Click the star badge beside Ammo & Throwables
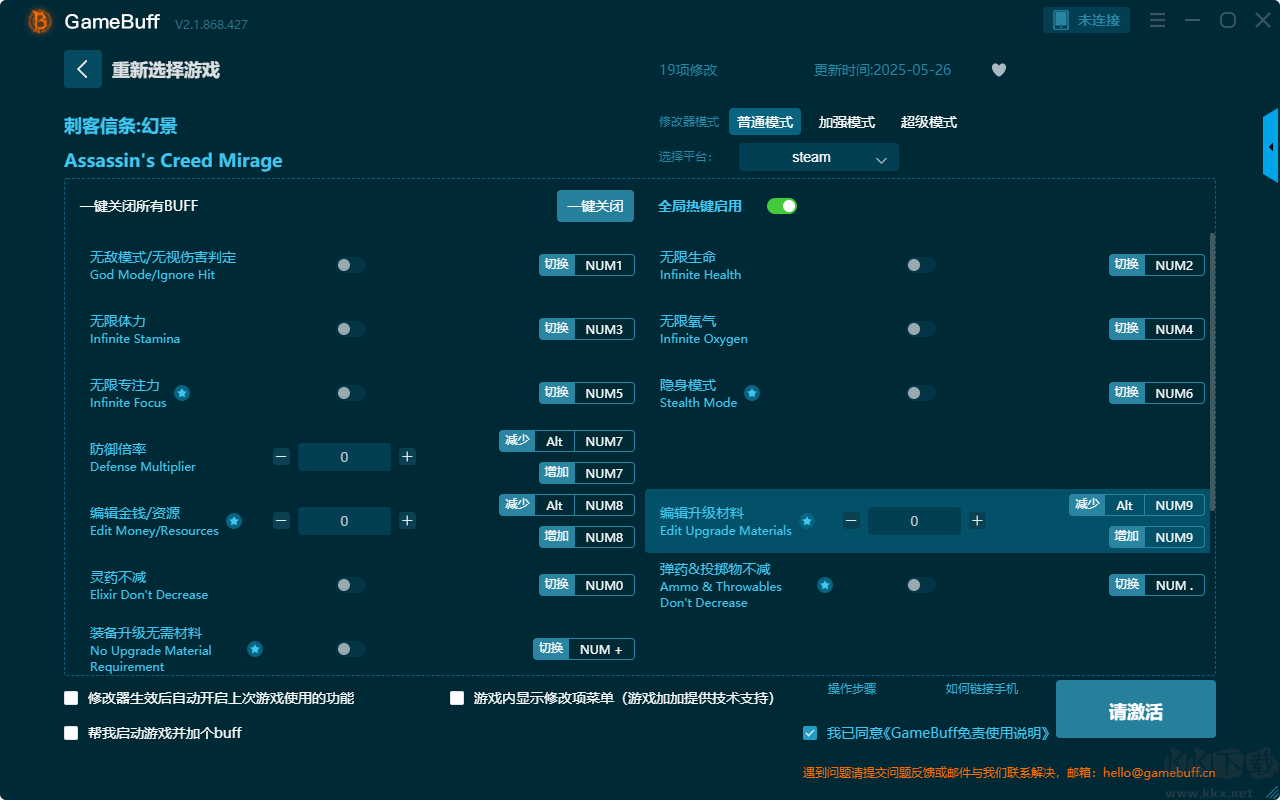The height and width of the screenshot is (800, 1280). tap(825, 585)
